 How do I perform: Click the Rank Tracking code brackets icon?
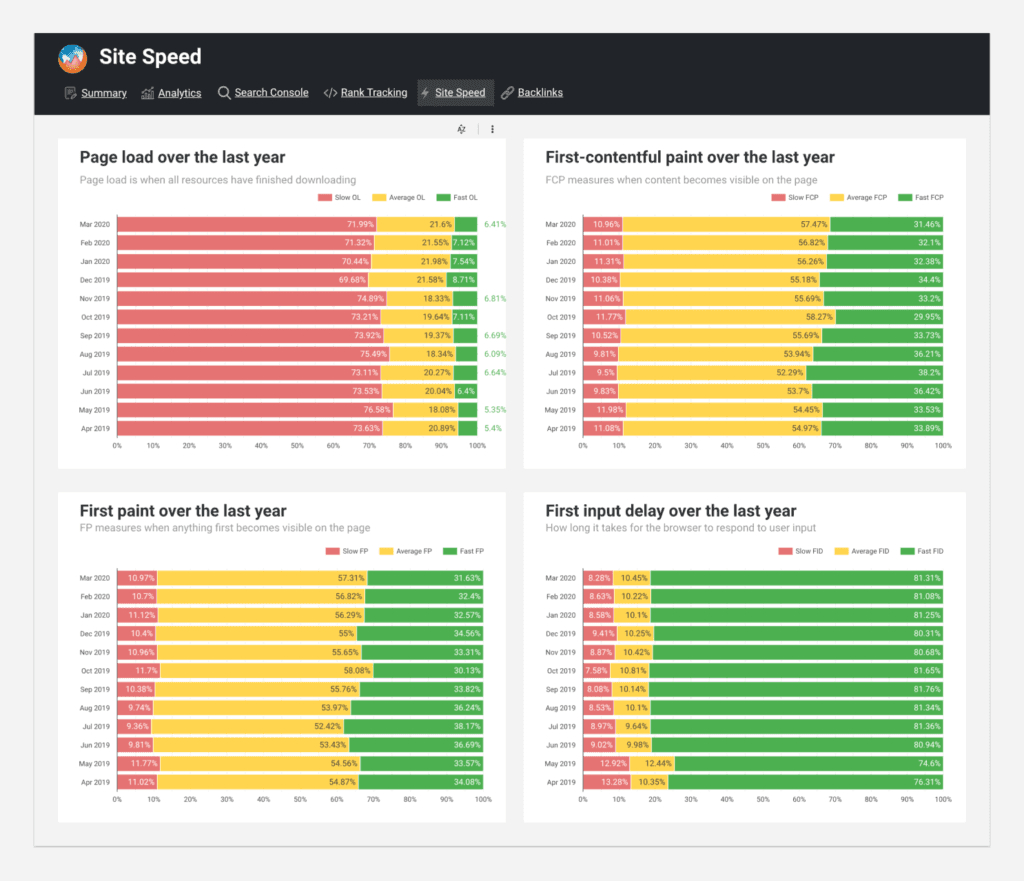pos(330,93)
